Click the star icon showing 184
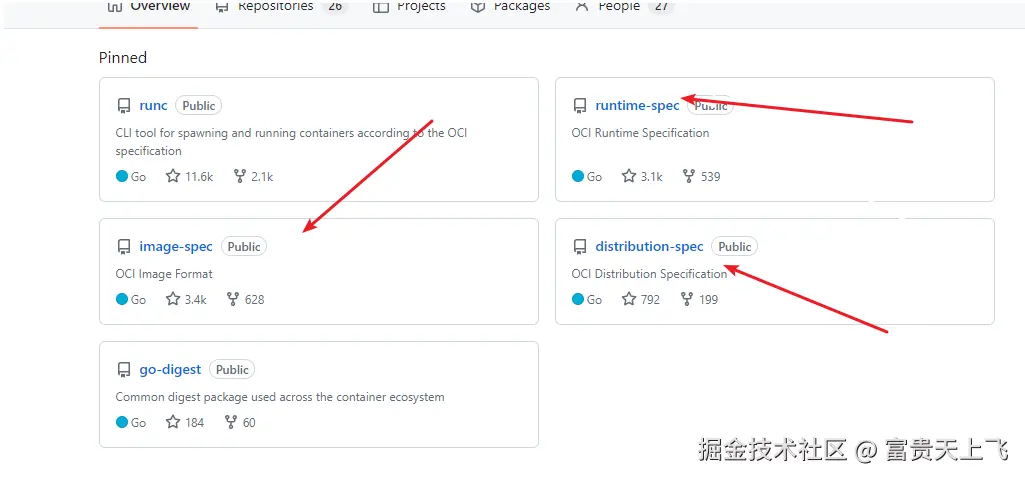Image resolution: width=1025 pixels, height=480 pixels. 173,422
